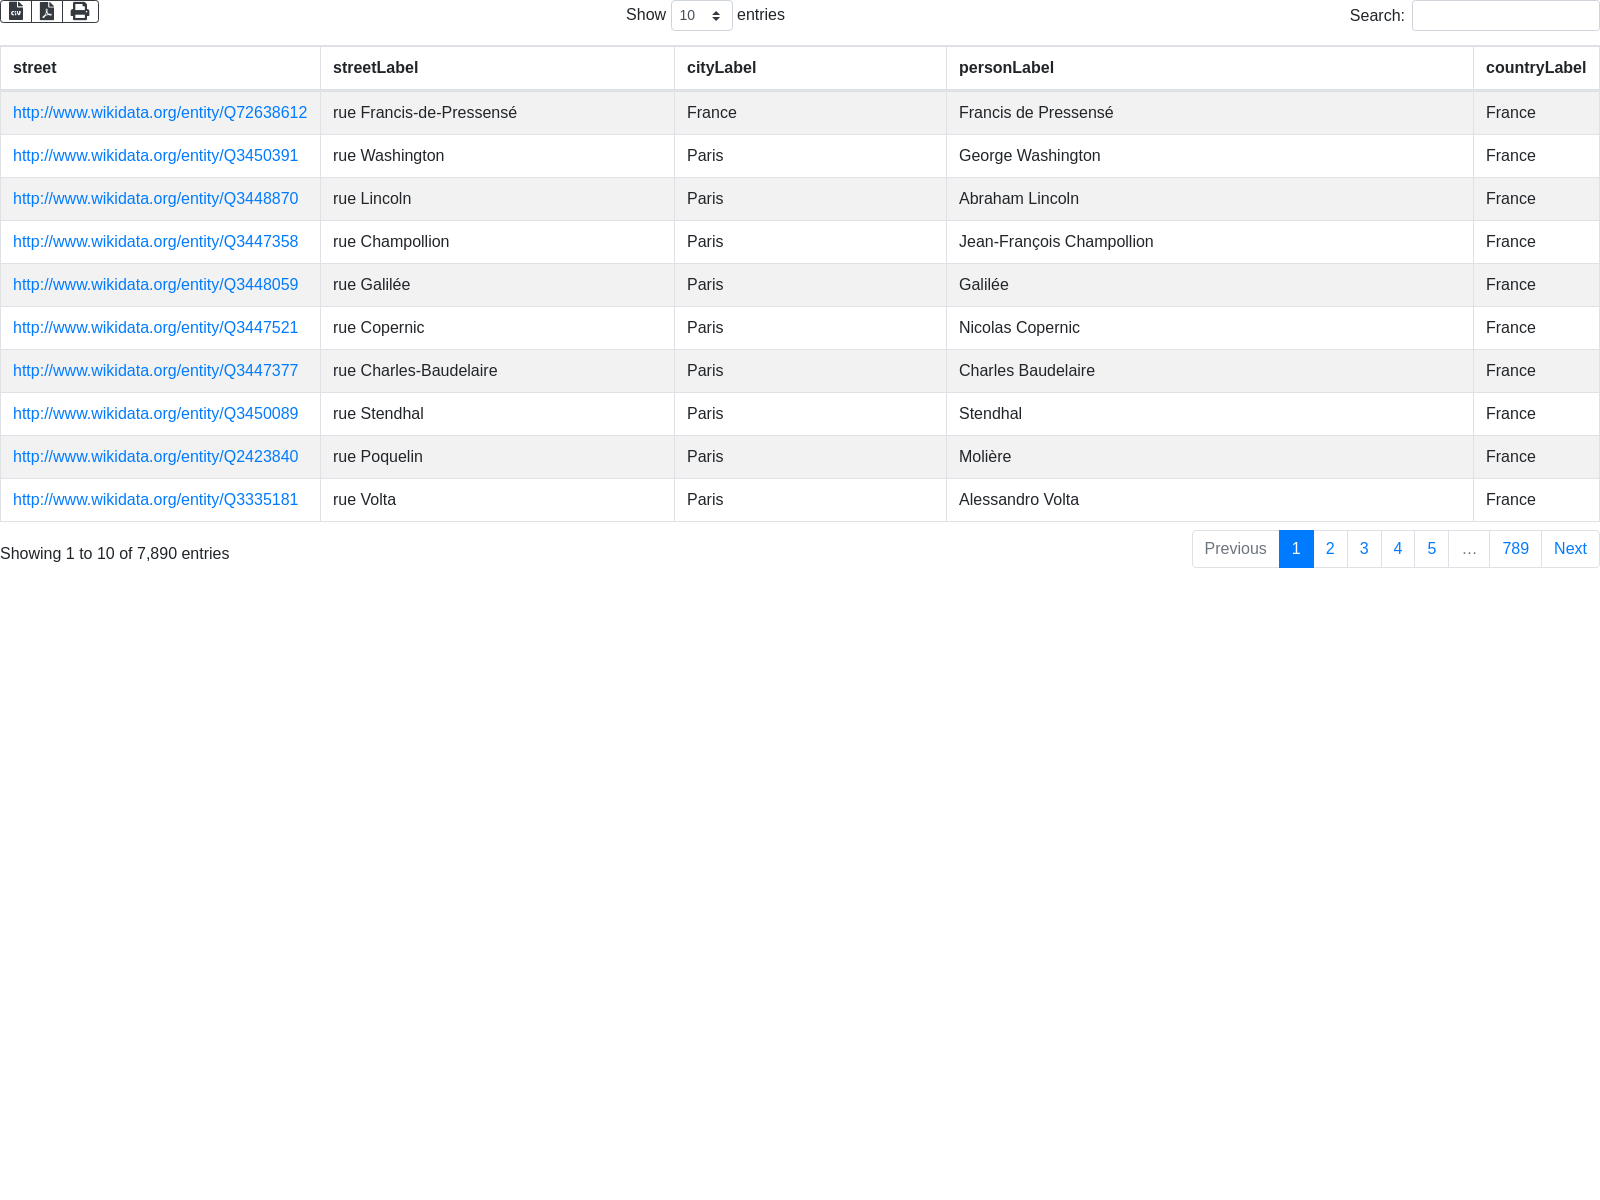
Task: Sort by the personLabel column header
Action: pos(1006,68)
